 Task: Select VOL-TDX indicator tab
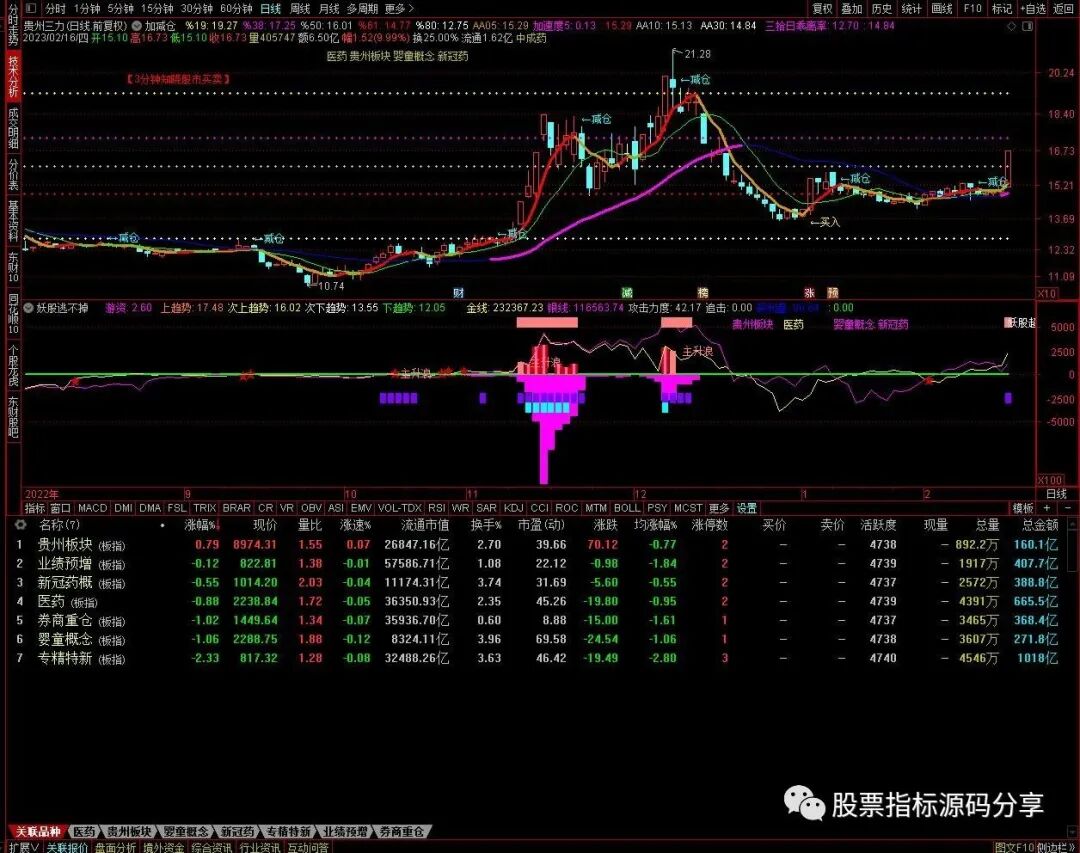[x=399, y=508]
